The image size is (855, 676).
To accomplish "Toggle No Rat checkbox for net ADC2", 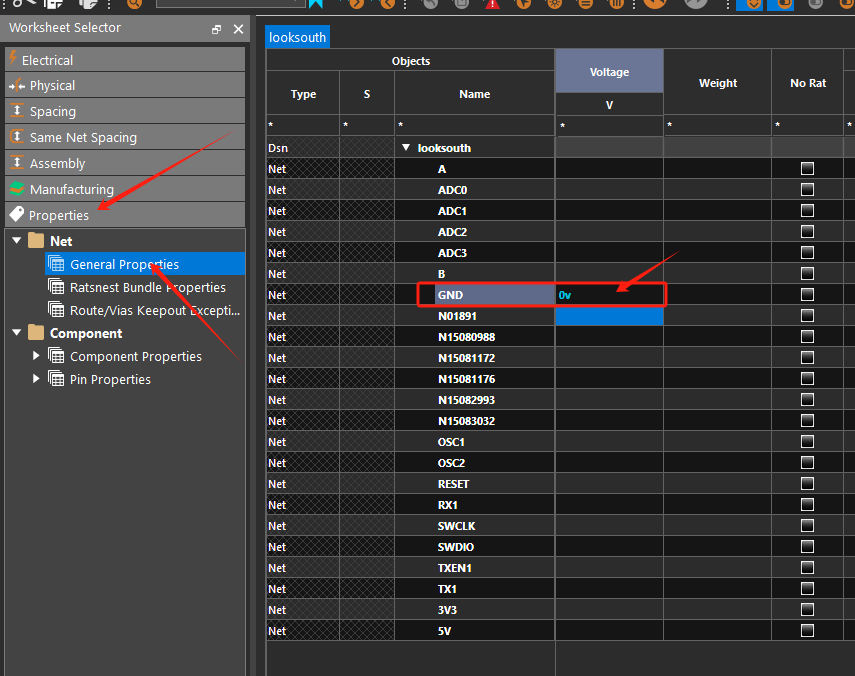I will pyautogui.click(x=807, y=232).
